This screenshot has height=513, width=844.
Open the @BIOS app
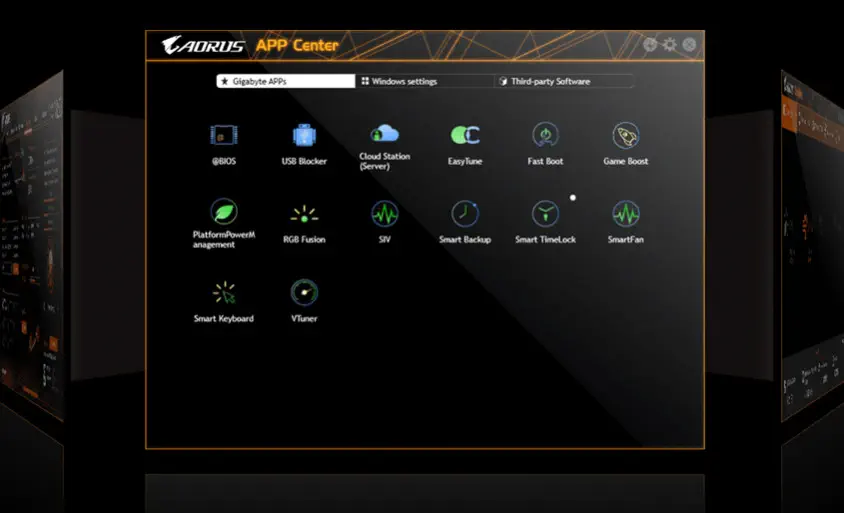click(223, 136)
